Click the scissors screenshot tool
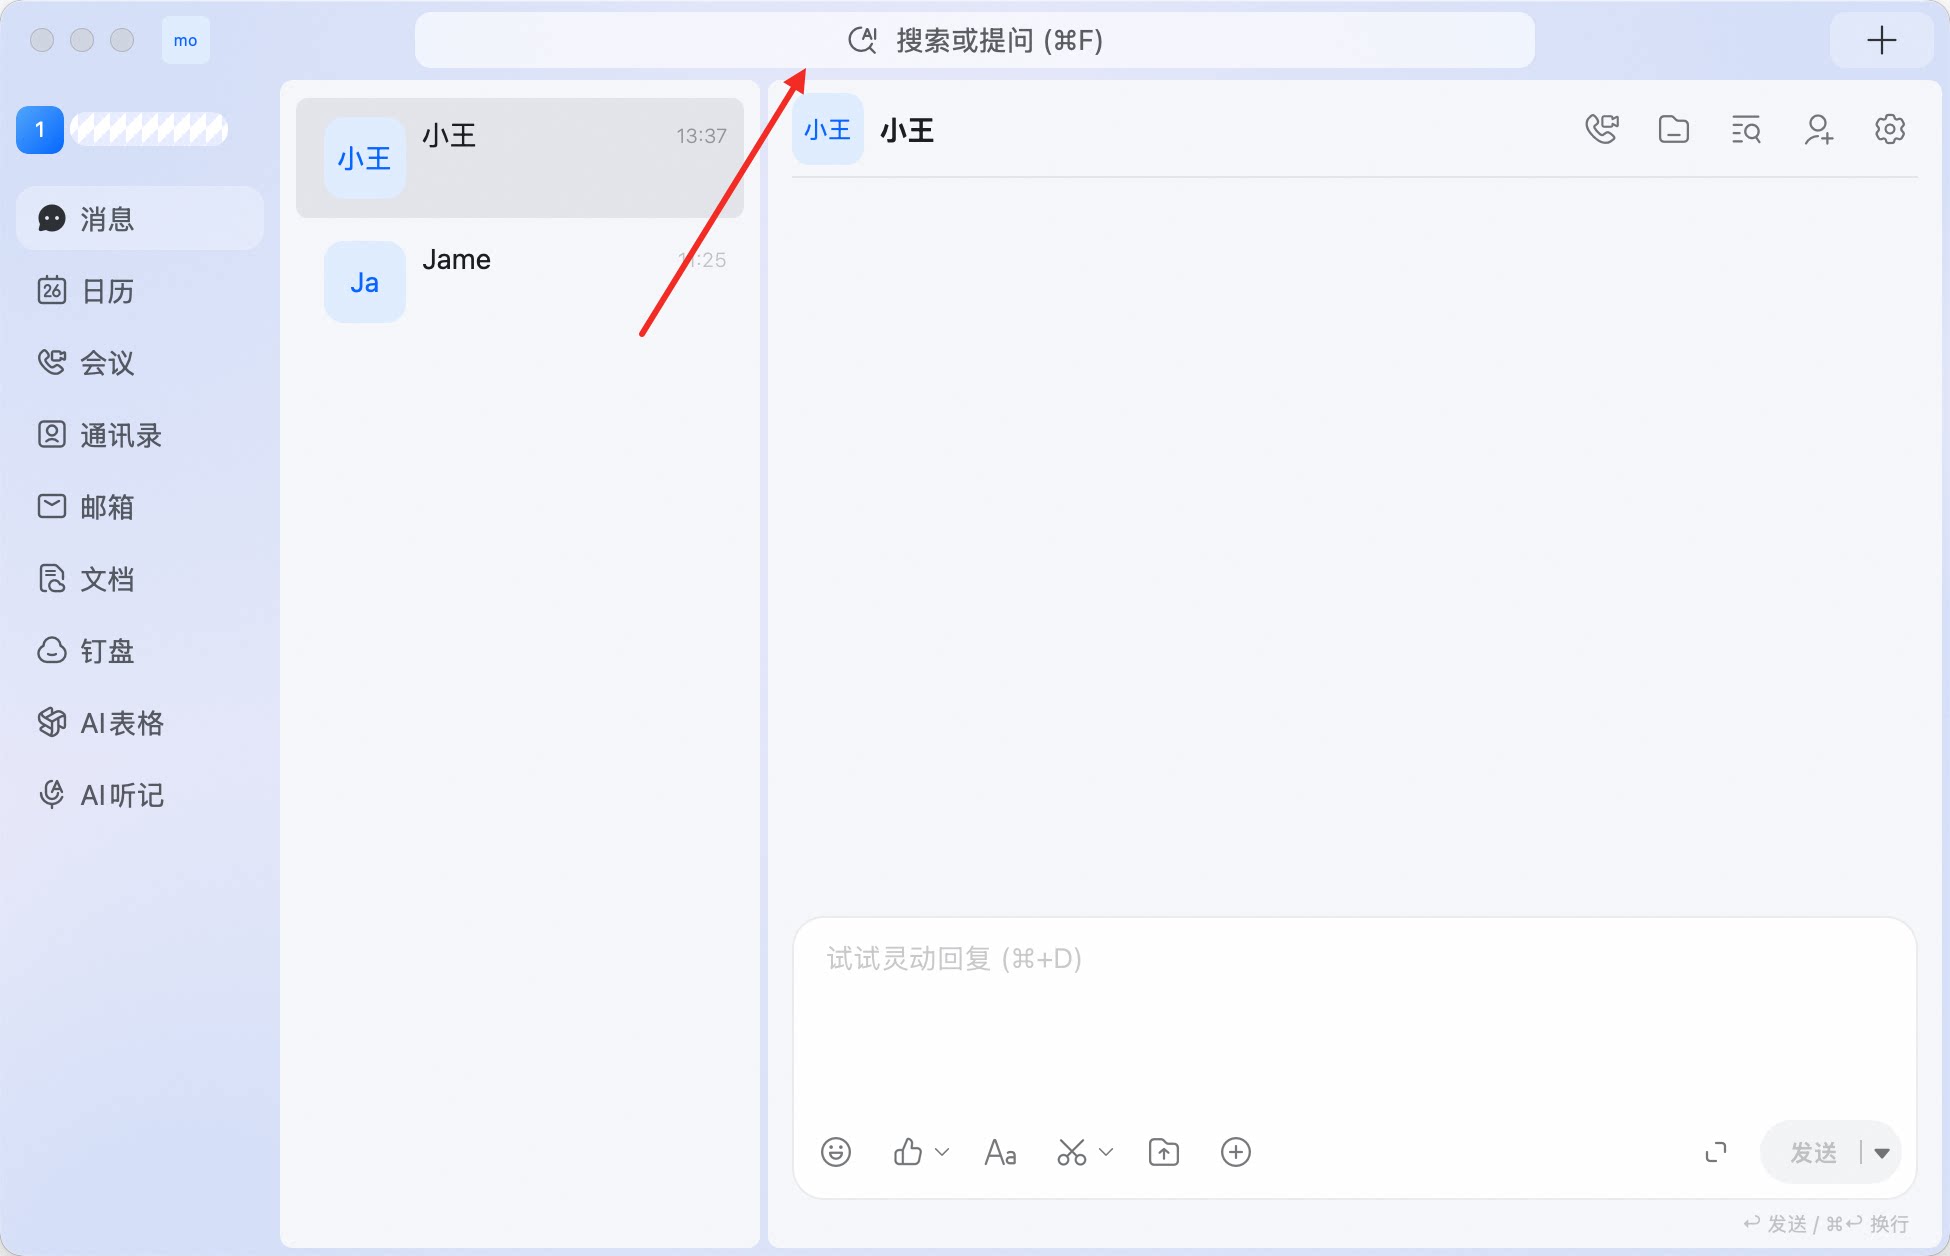Viewport: 1950px width, 1256px height. click(1071, 1152)
